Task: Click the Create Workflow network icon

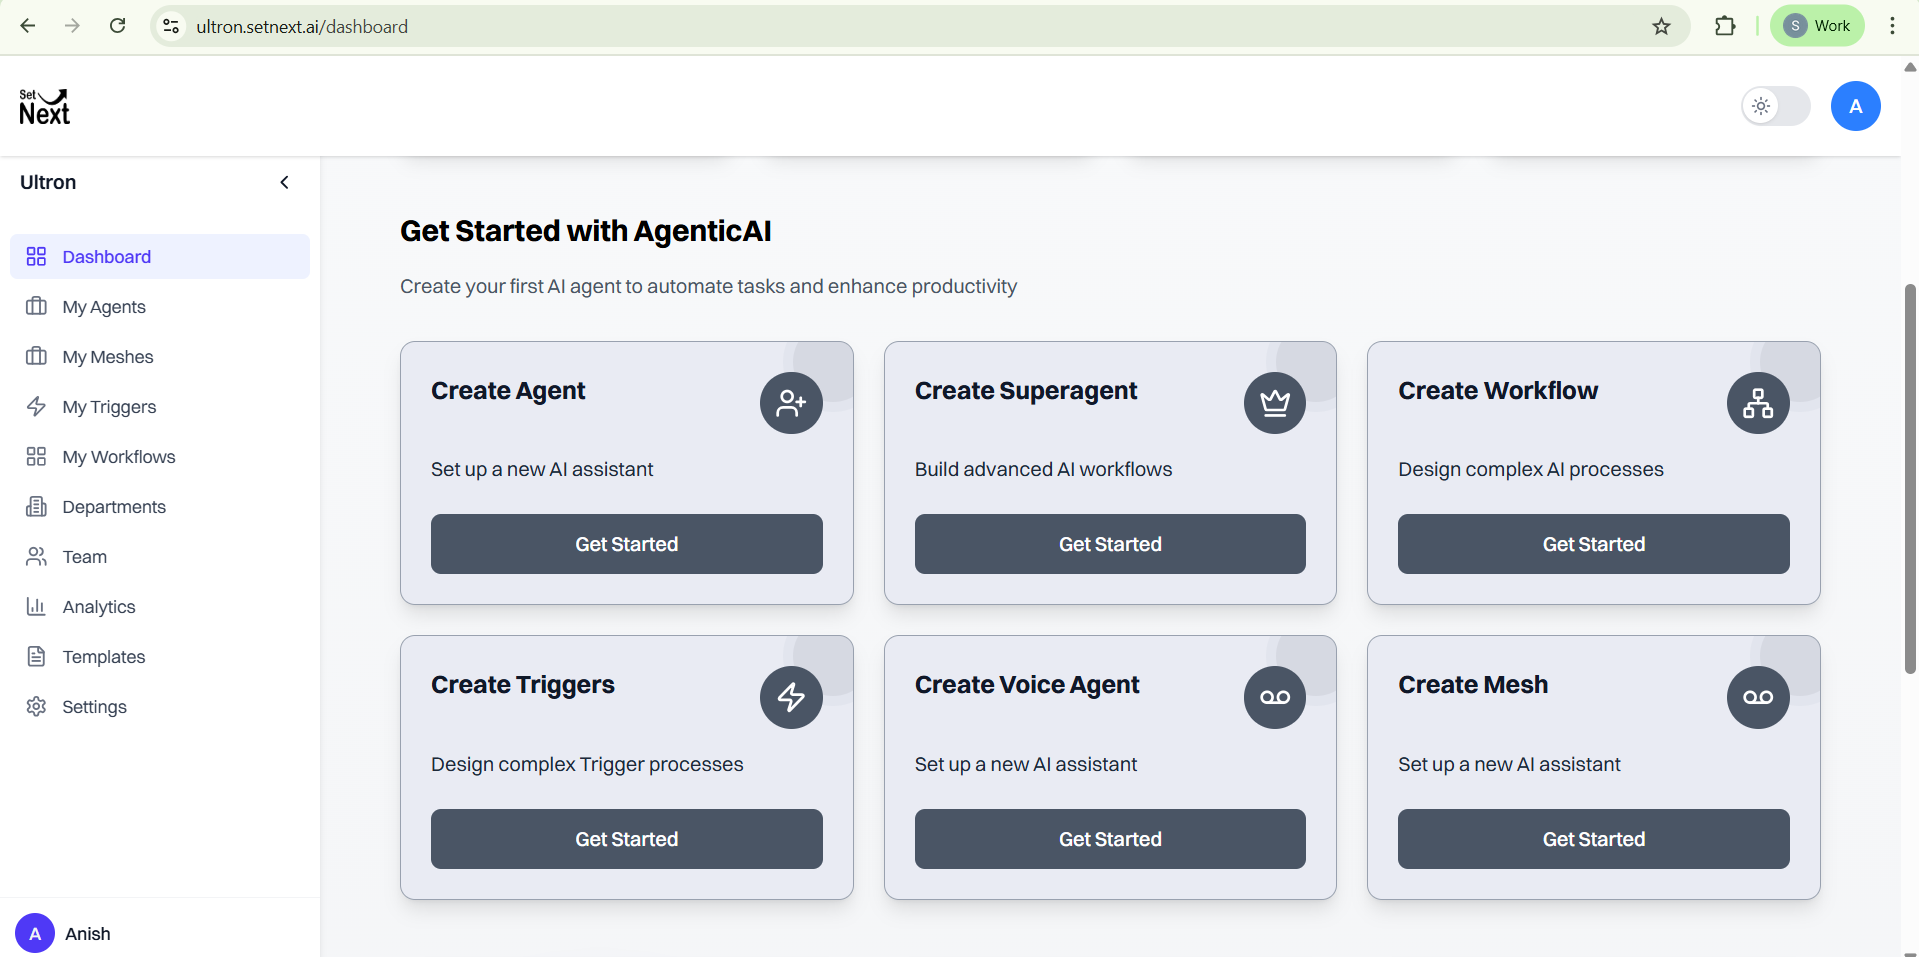Action: click(1758, 403)
